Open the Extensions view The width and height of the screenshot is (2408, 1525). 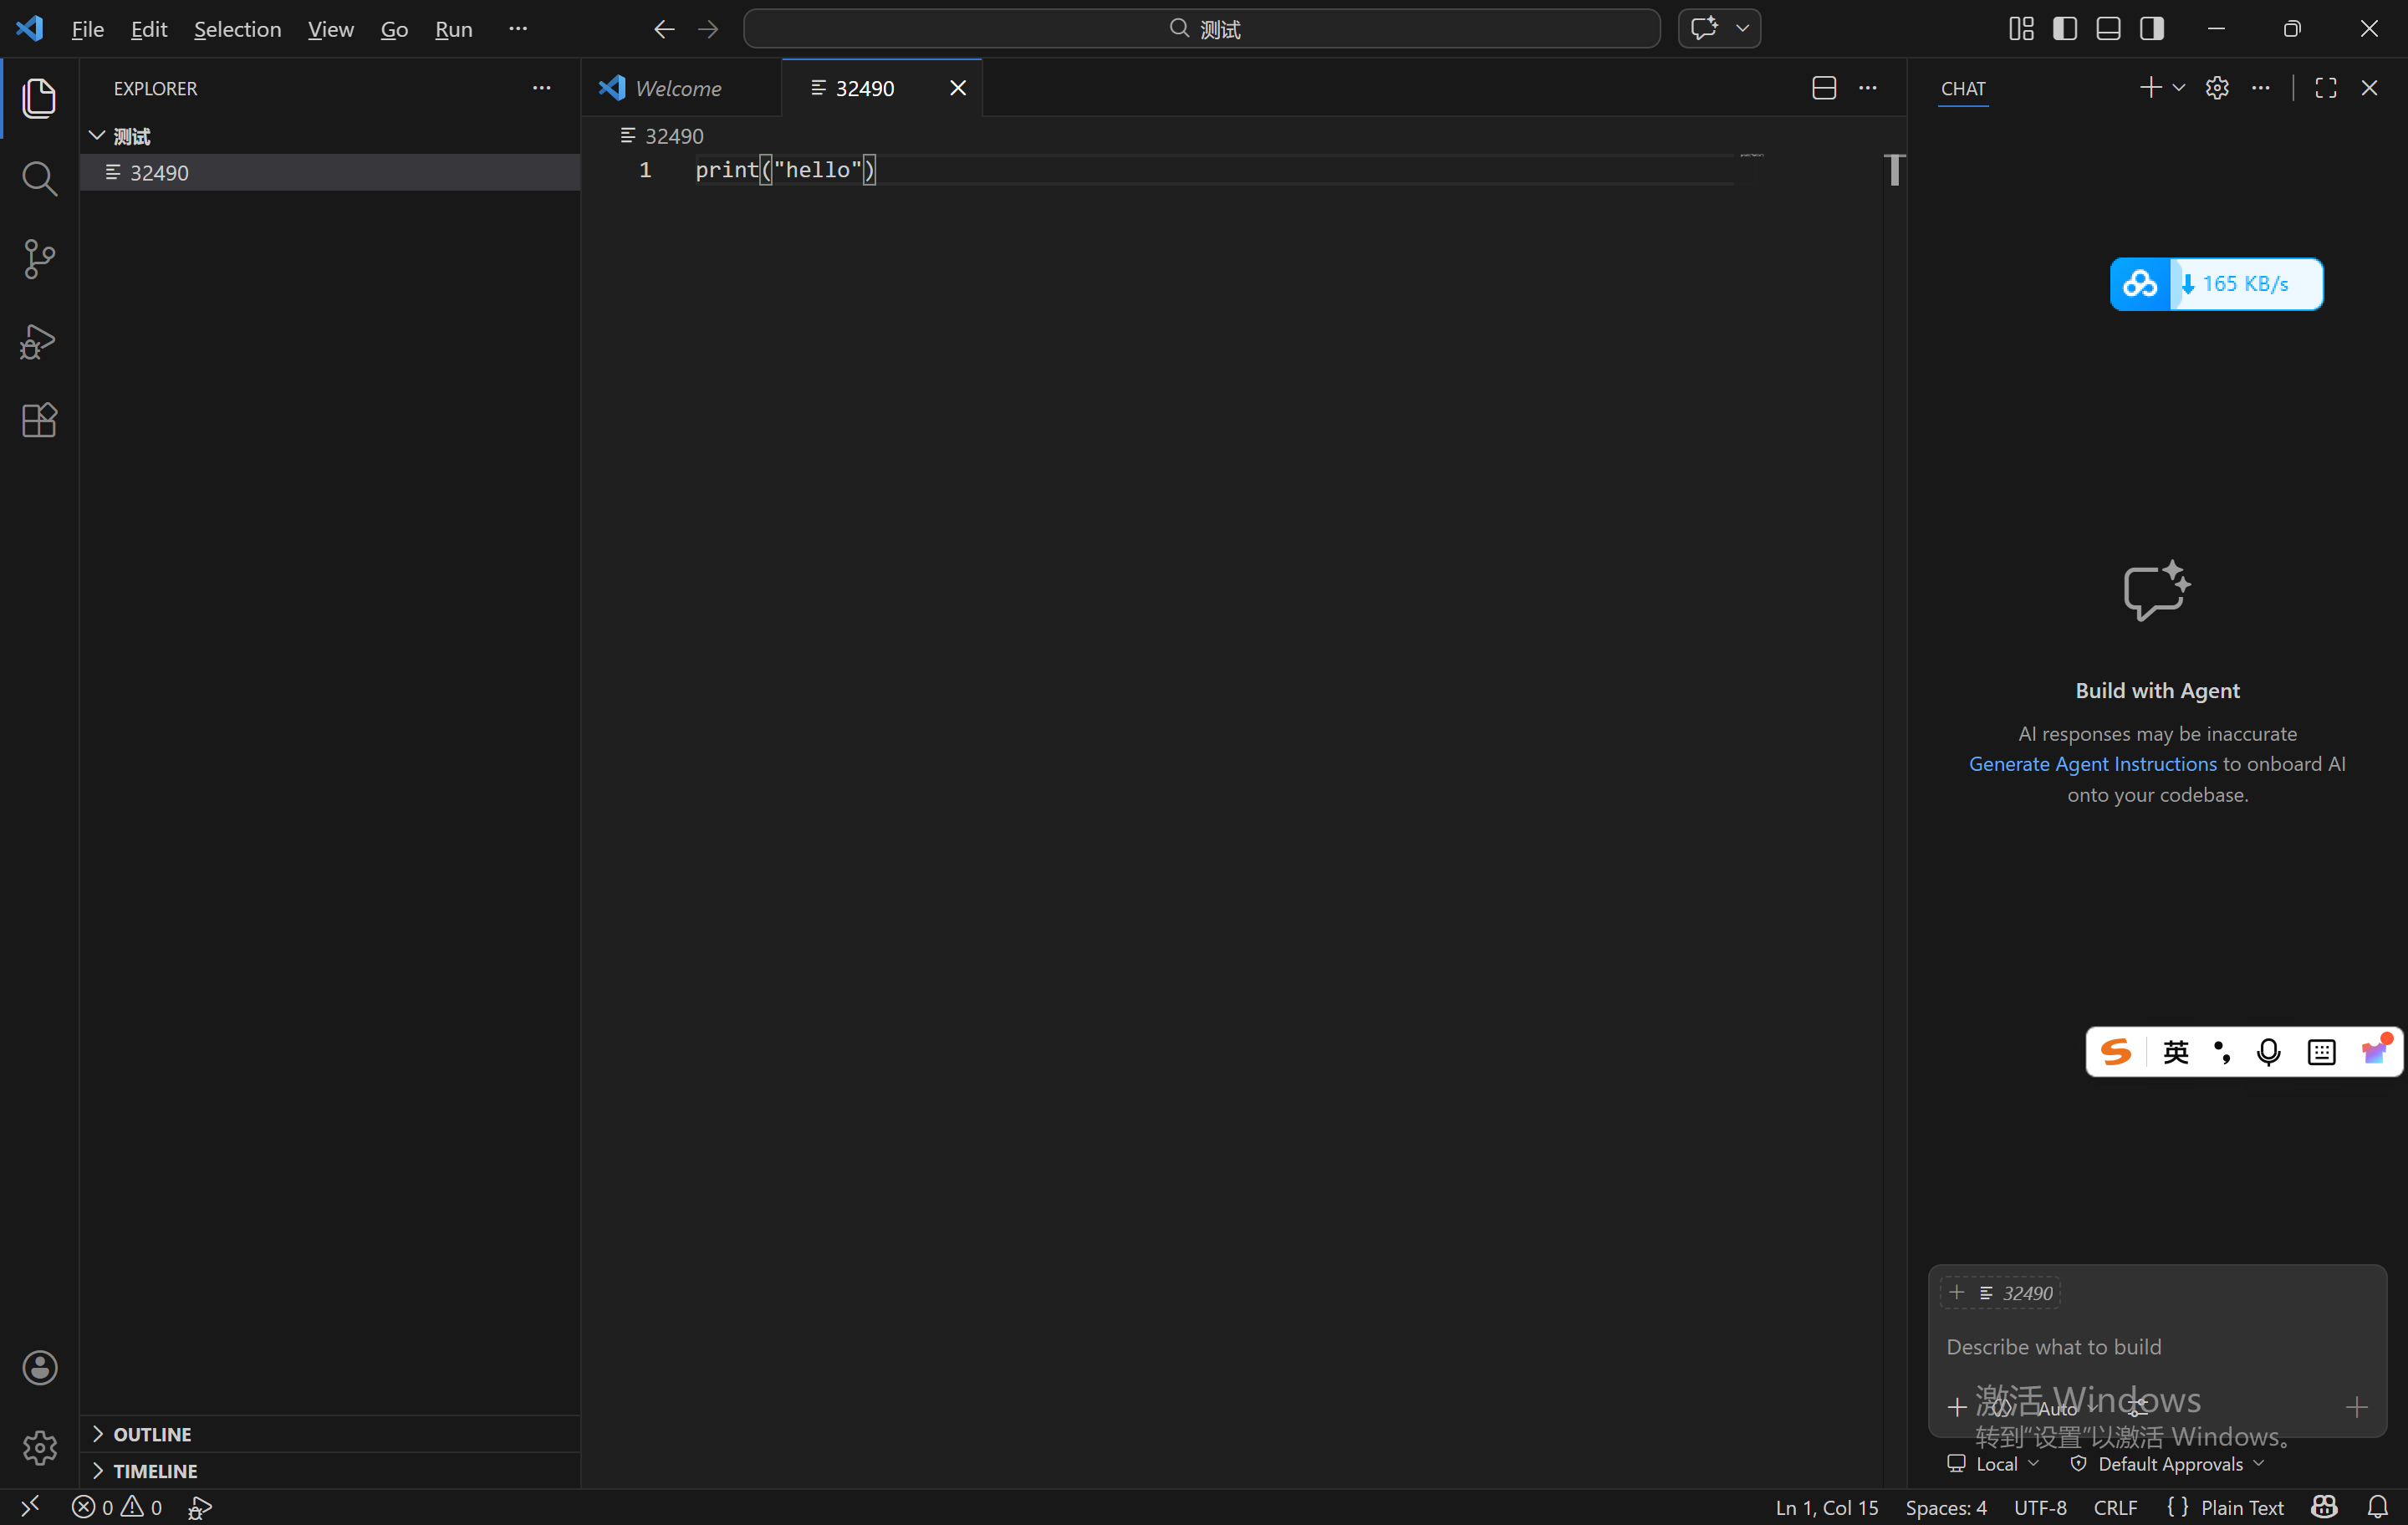[x=39, y=420]
